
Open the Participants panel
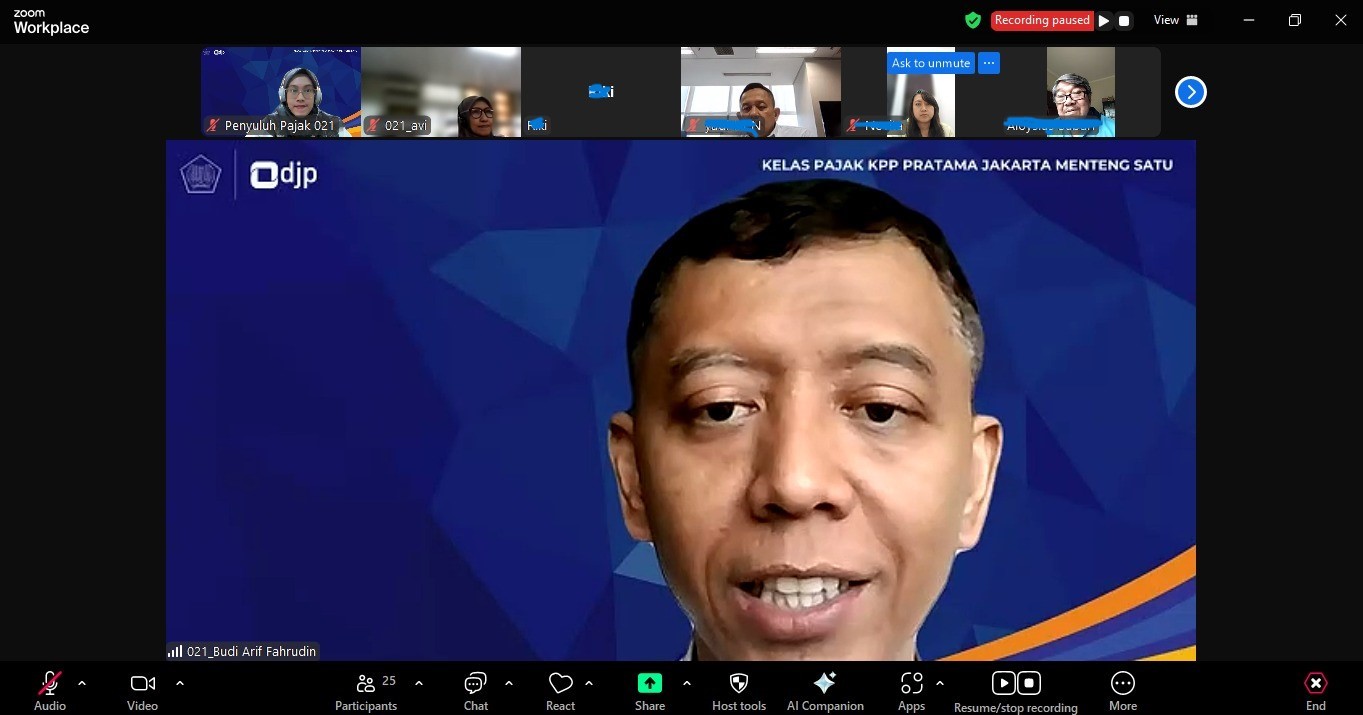[366, 684]
